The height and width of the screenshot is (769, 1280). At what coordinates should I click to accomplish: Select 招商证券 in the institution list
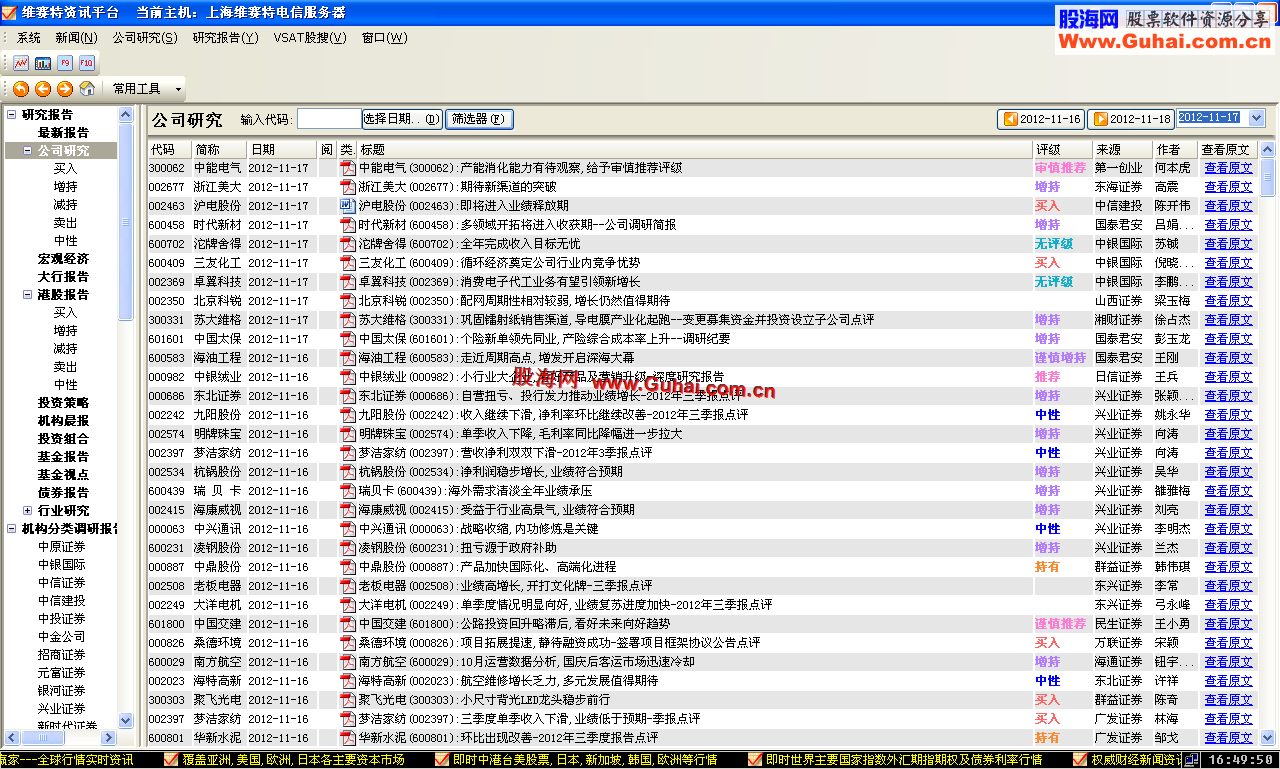click(62, 655)
